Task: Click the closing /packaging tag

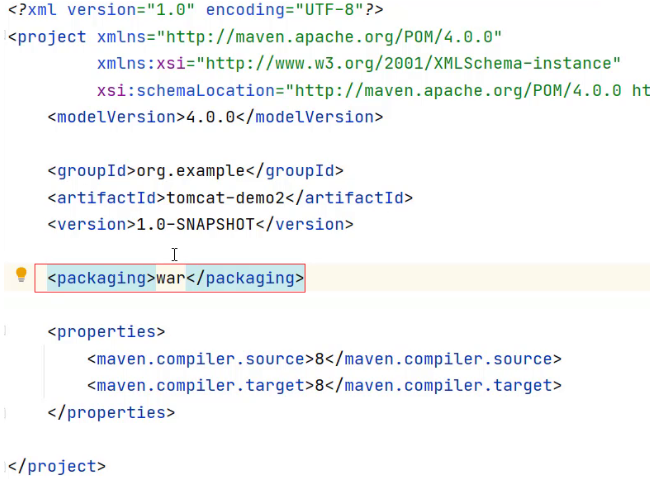Action: click(x=245, y=278)
